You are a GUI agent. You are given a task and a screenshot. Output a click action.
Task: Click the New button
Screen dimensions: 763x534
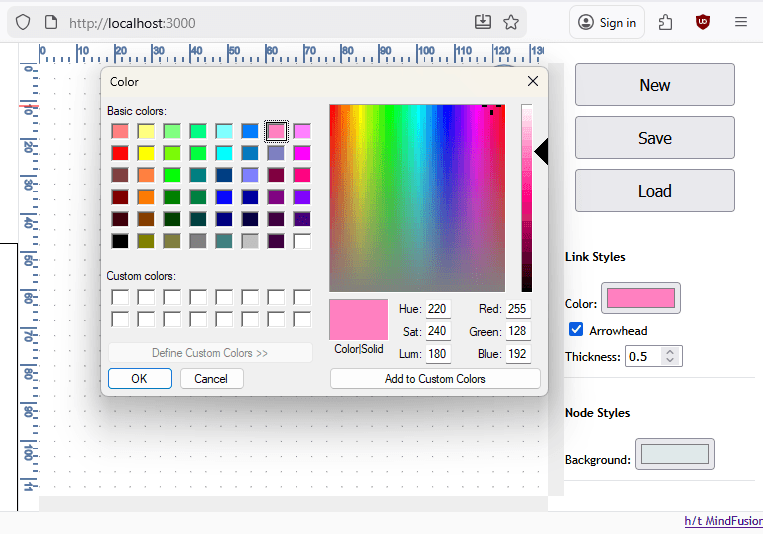pos(654,85)
